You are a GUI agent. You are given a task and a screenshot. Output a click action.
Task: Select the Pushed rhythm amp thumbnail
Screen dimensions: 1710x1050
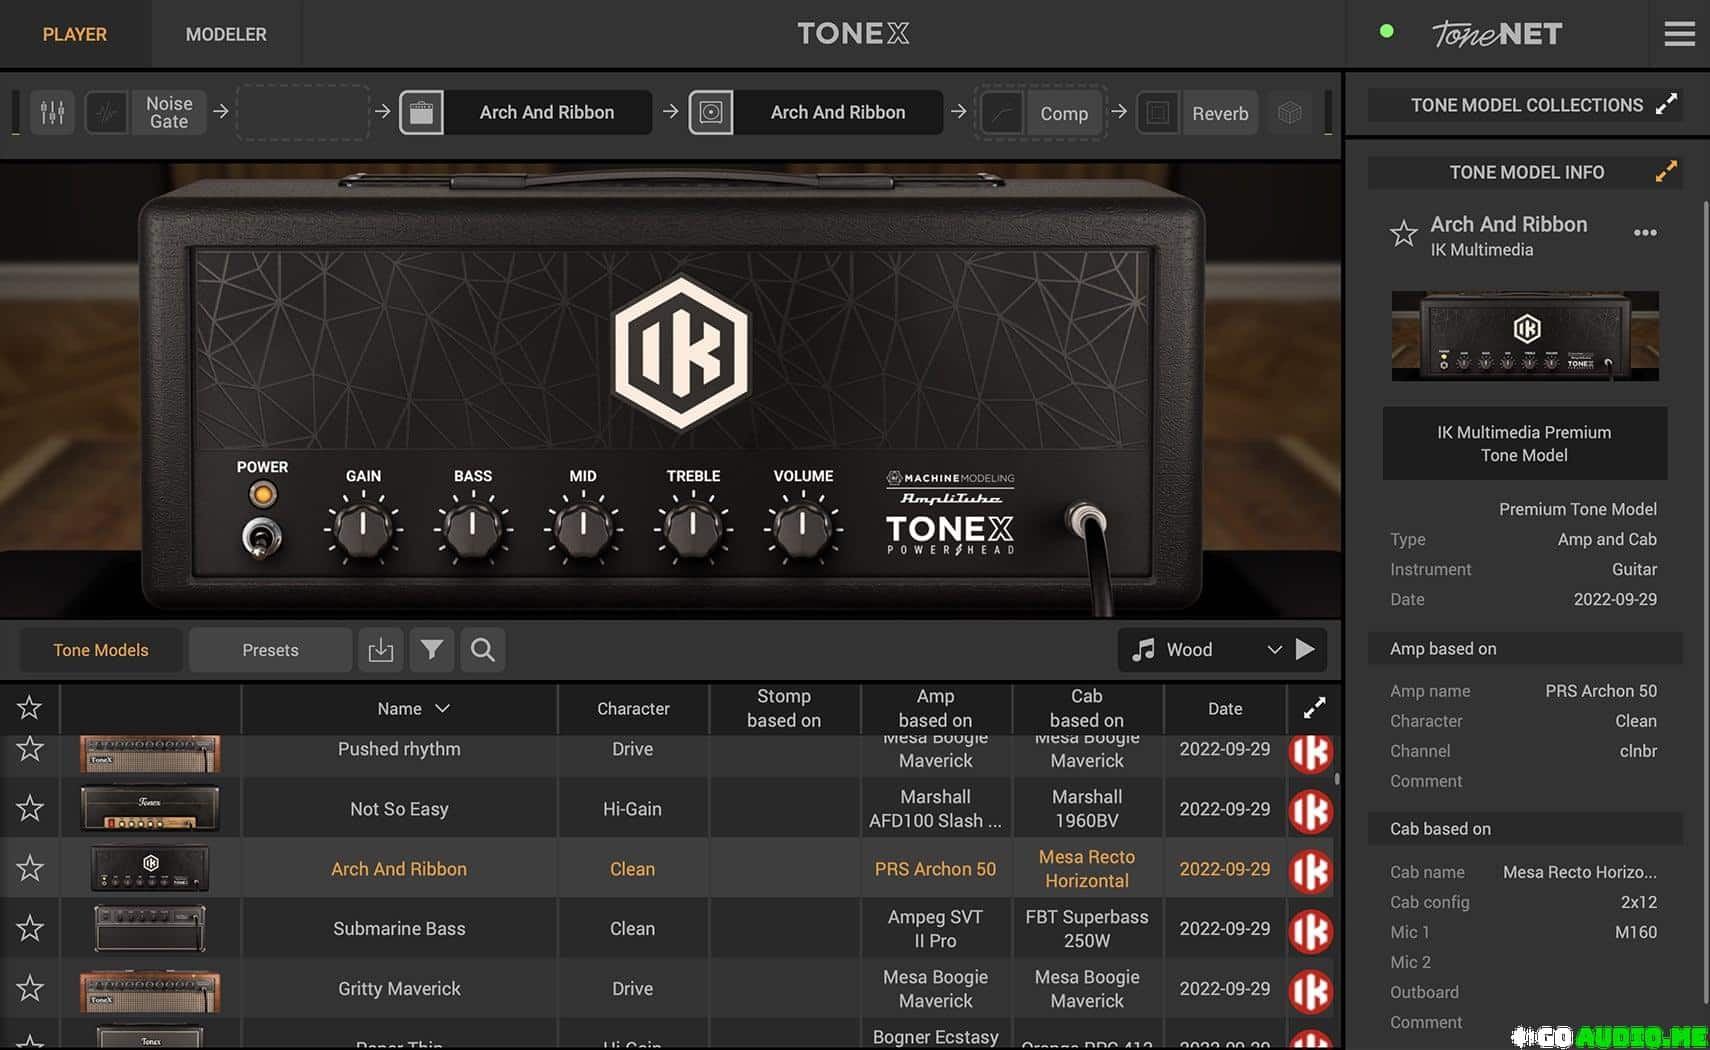click(150, 753)
